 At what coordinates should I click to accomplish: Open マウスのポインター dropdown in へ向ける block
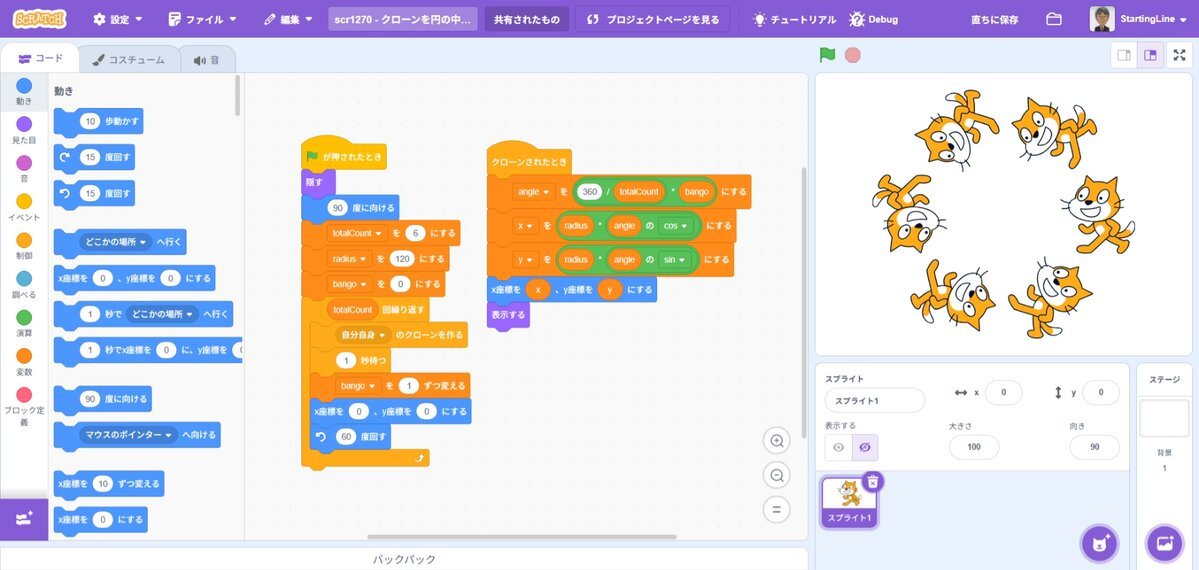click(128, 435)
